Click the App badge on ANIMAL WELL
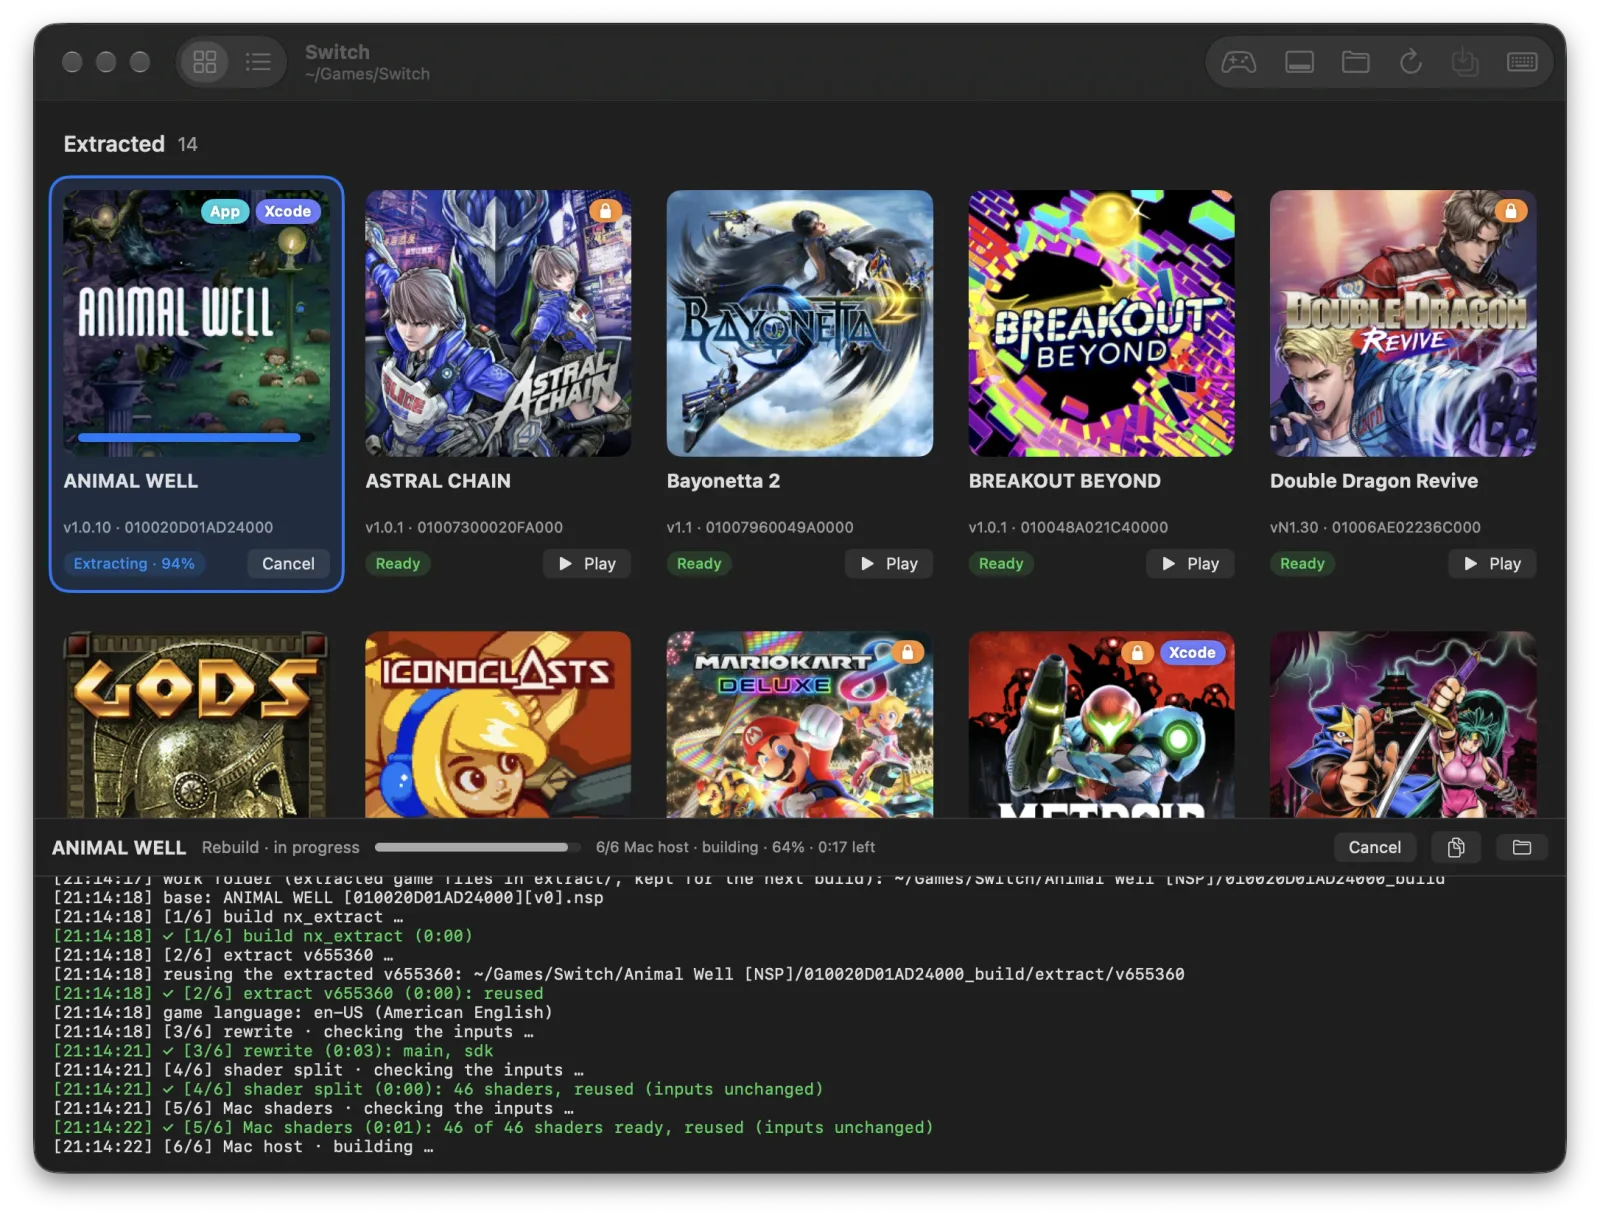1600x1217 pixels. 225,211
